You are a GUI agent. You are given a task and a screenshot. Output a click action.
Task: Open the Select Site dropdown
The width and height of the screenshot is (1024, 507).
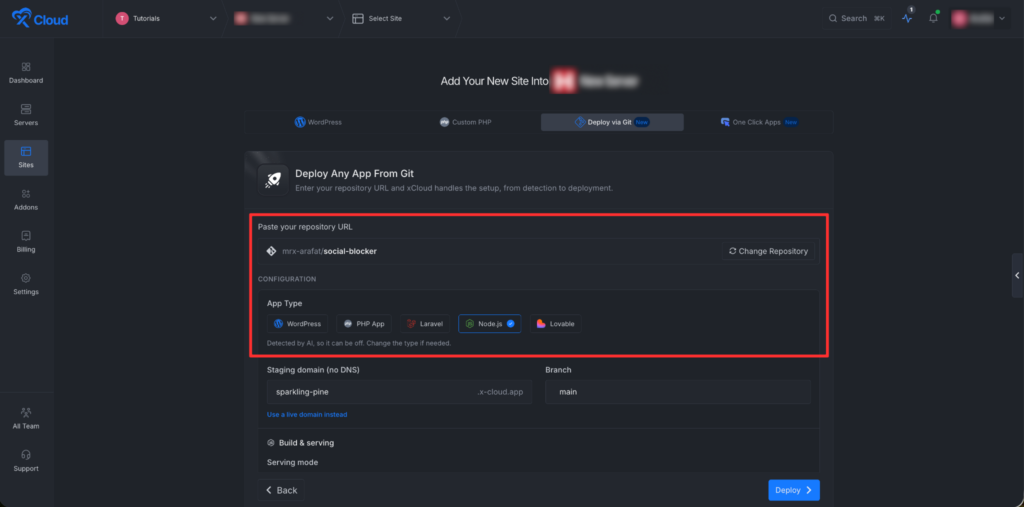coord(402,18)
